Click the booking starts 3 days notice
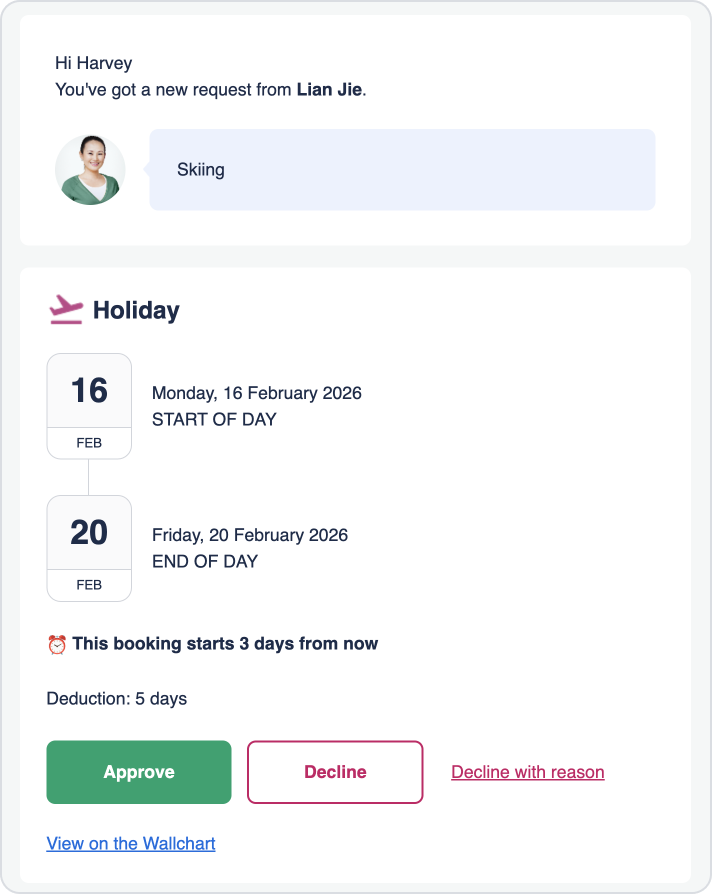The height and width of the screenshot is (894, 712). pos(225,644)
